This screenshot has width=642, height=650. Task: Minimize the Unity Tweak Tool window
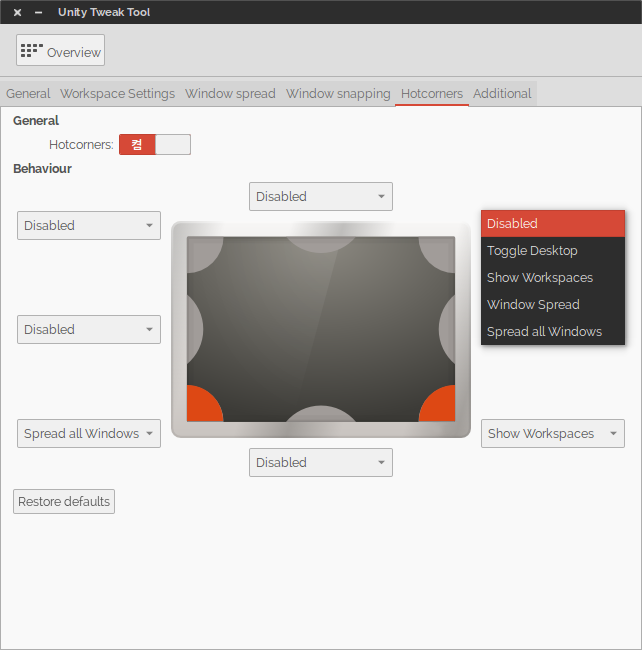pyautogui.click(x=39, y=12)
